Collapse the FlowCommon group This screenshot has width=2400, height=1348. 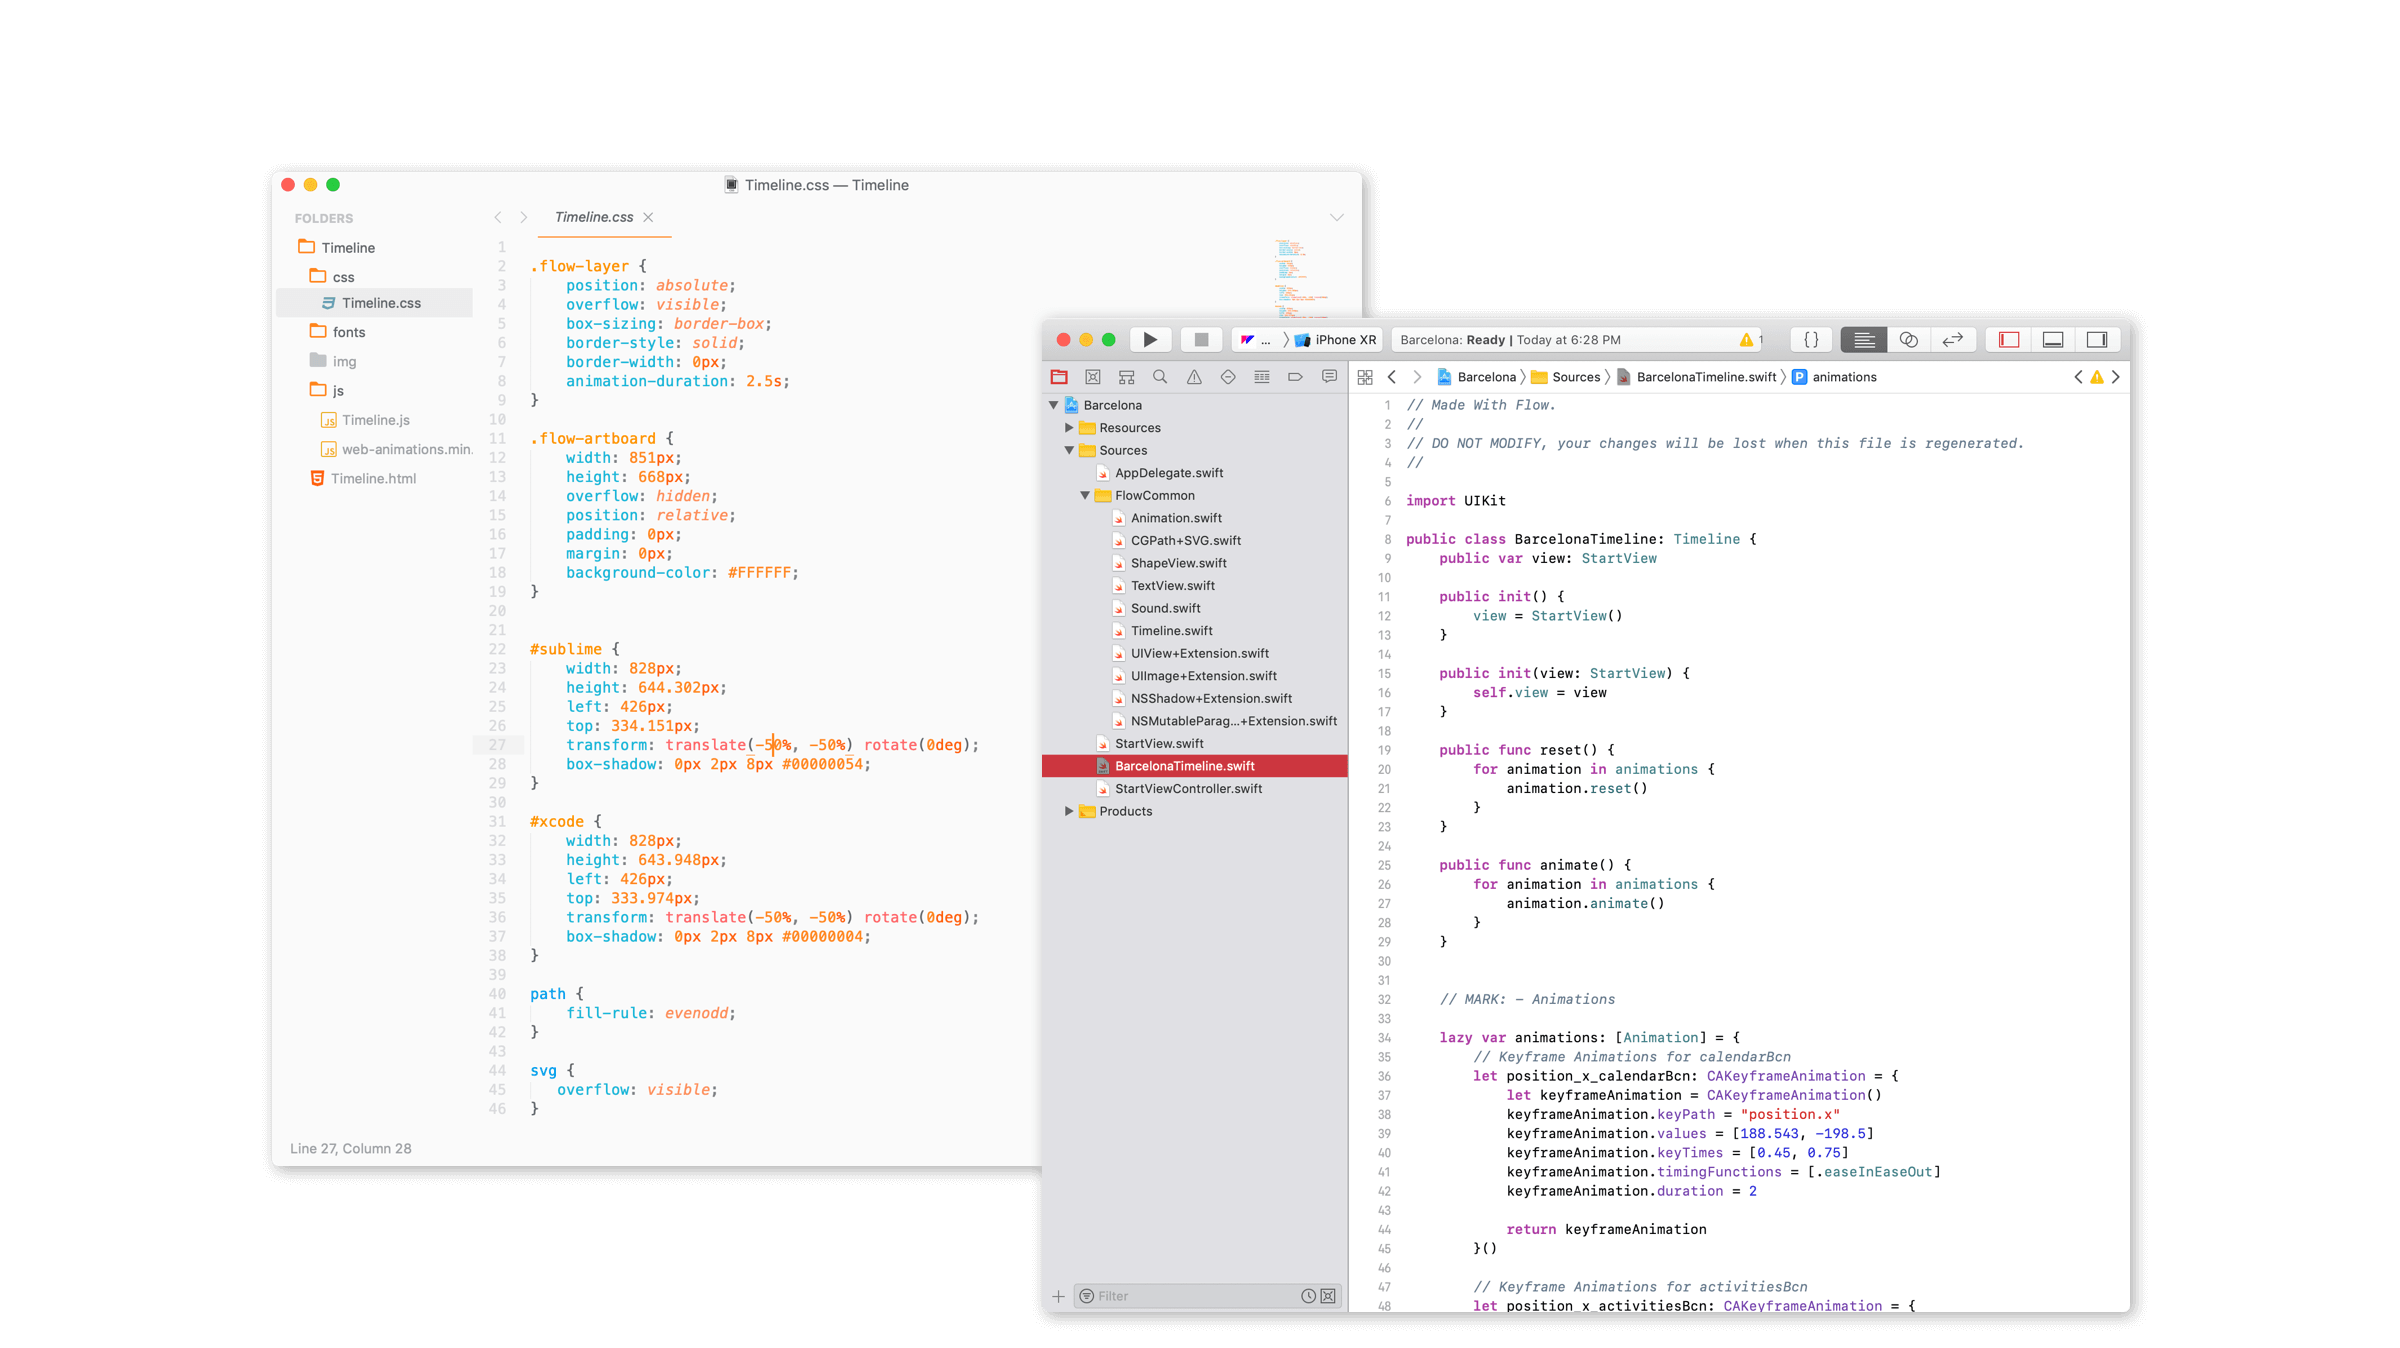1085,495
